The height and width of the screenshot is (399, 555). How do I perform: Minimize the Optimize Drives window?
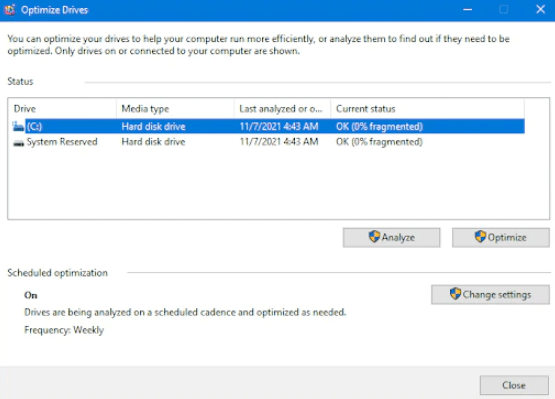pos(468,10)
